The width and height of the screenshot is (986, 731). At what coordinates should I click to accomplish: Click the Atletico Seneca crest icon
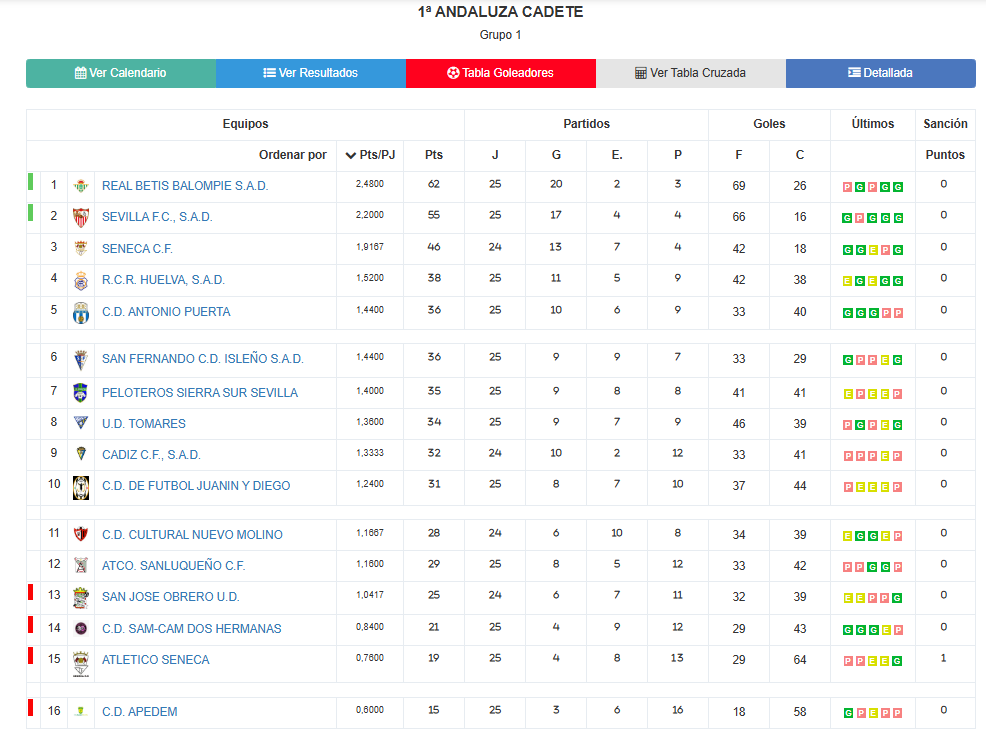pyautogui.click(x=80, y=664)
